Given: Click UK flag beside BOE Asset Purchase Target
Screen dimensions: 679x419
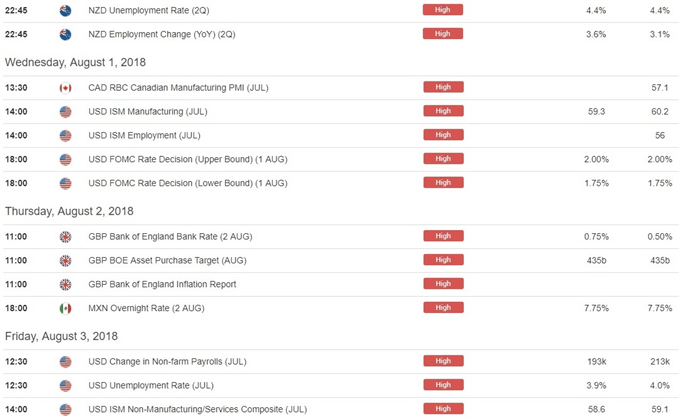Looking at the screenshot, I should [x=65, y=261].
